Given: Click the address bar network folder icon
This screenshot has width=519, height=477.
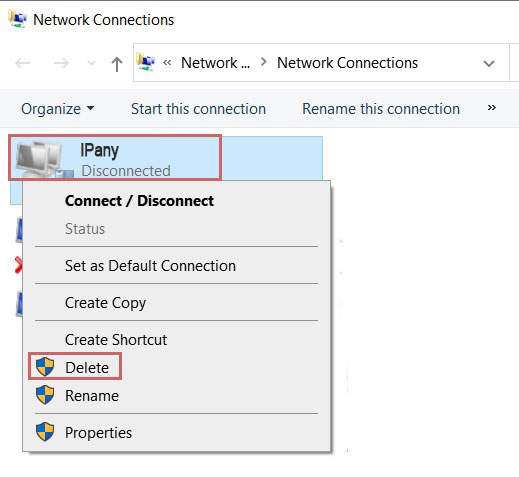Looking at the screenshot, I should [146, 62].
